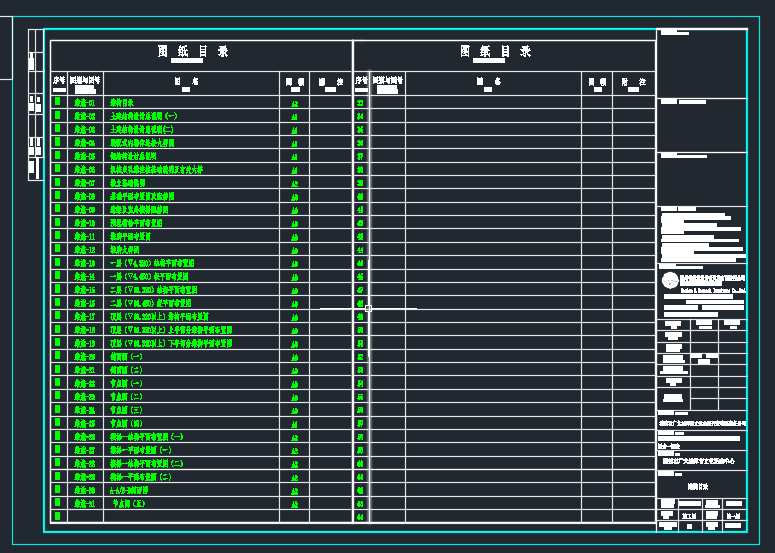Click the a-a/b-b section drawing name
The width and height of the screenshot is (775, 553).
(129, 490)
